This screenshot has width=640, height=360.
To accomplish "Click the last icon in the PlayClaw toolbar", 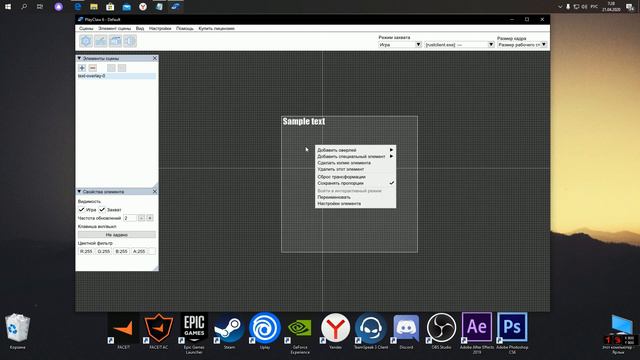I will (x=130, y=41).
